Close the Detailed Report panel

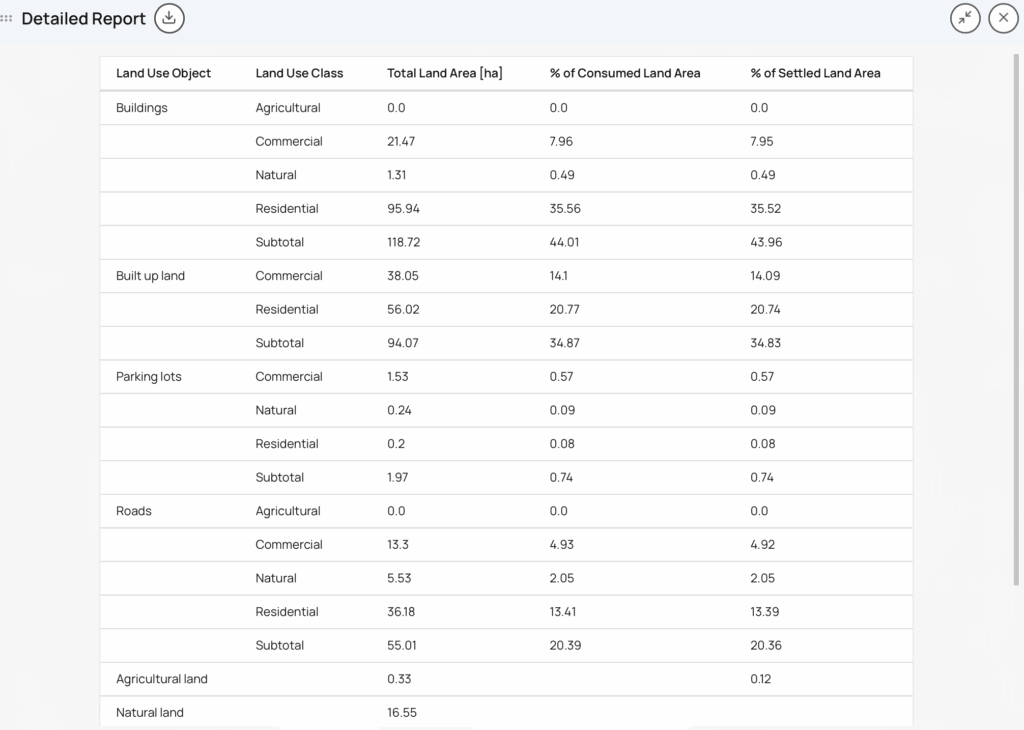(1003, 18)
